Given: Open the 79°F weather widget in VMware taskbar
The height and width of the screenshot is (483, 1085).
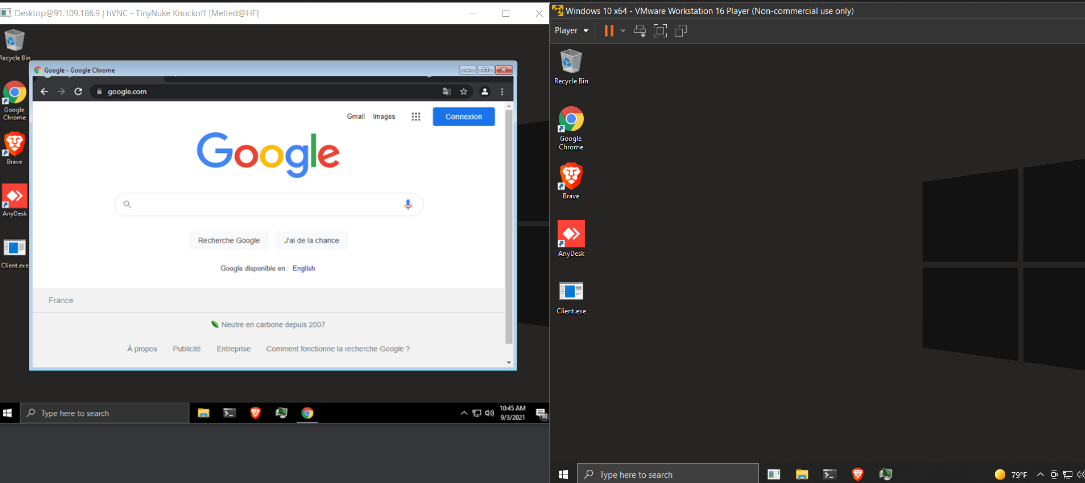Looking at the screenshot, I should pyautogui.click(x=1011, y=475).
